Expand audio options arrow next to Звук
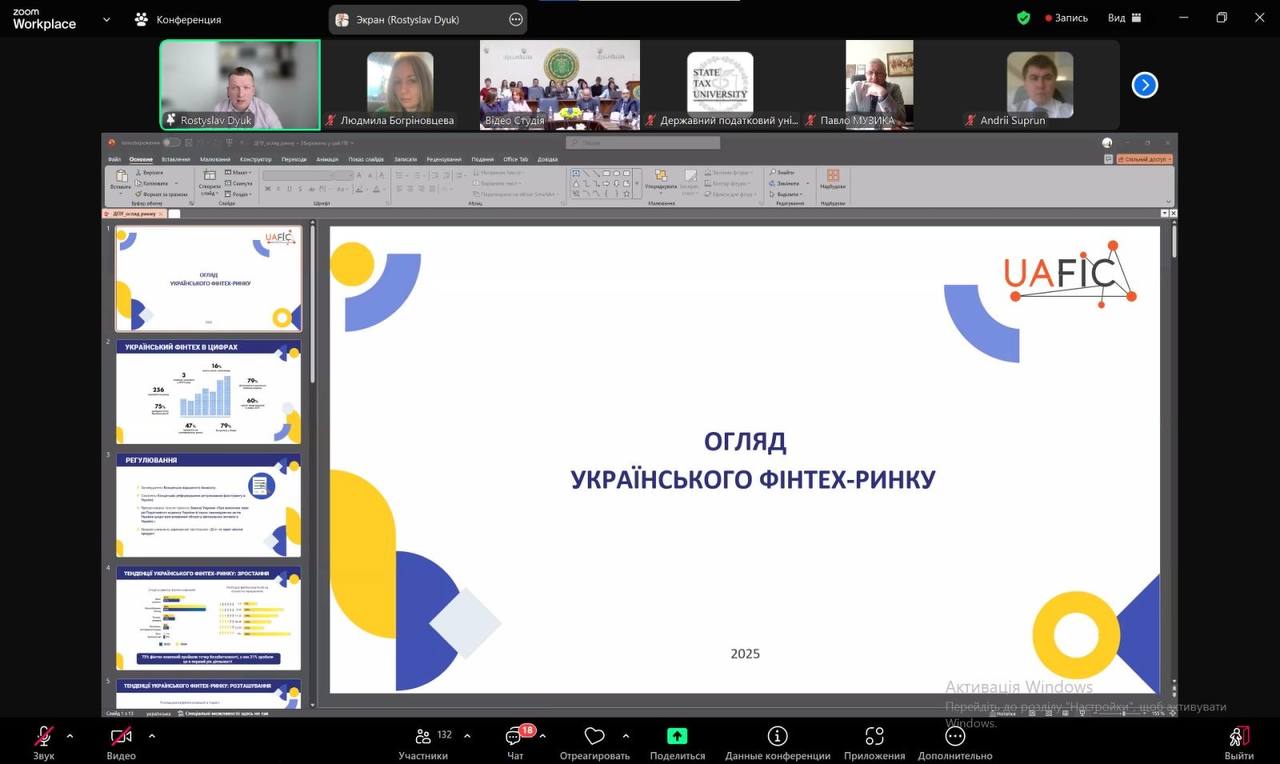1280x764 pixels. [70, 736]
